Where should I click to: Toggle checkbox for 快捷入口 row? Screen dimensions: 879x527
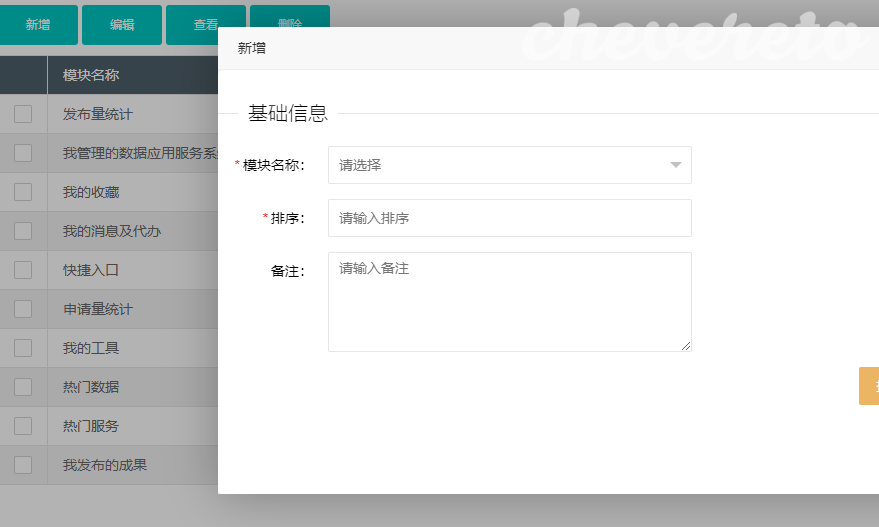[23, 270]
